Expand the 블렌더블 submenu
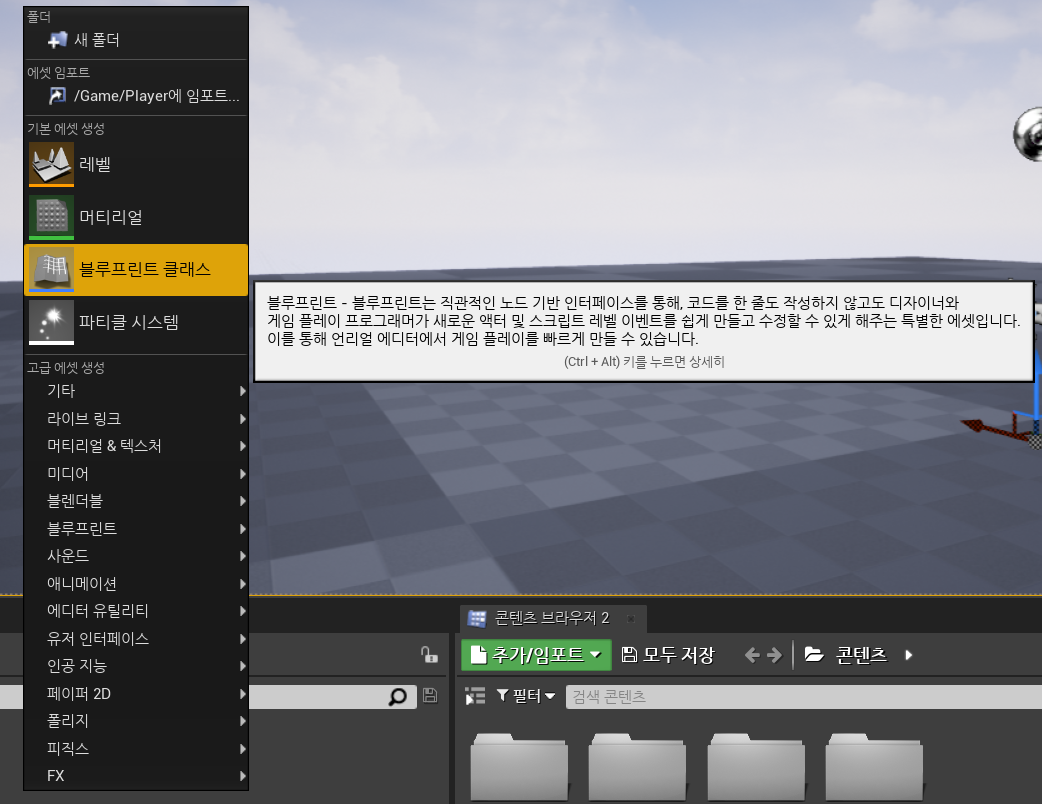Screen dimensions: 1042x804 click(x=136, y=501)
